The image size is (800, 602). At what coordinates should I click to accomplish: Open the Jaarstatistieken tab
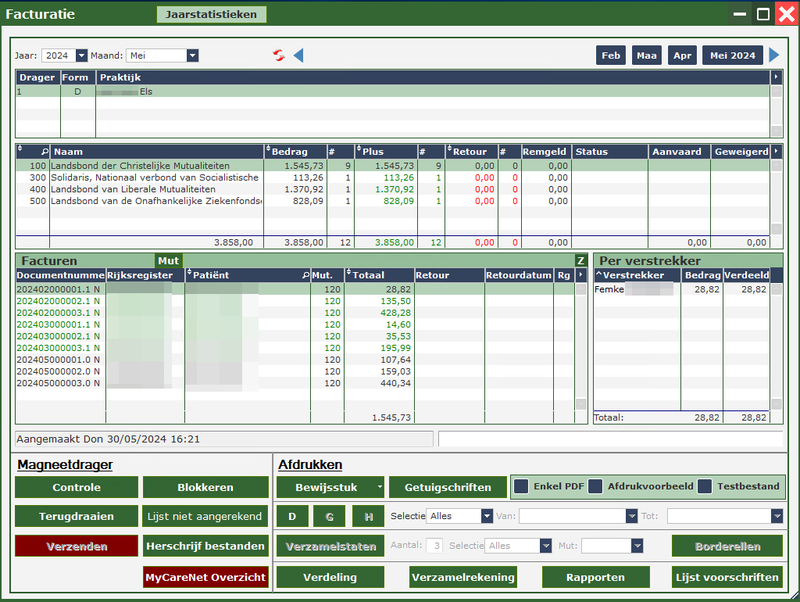coord(211,14)
